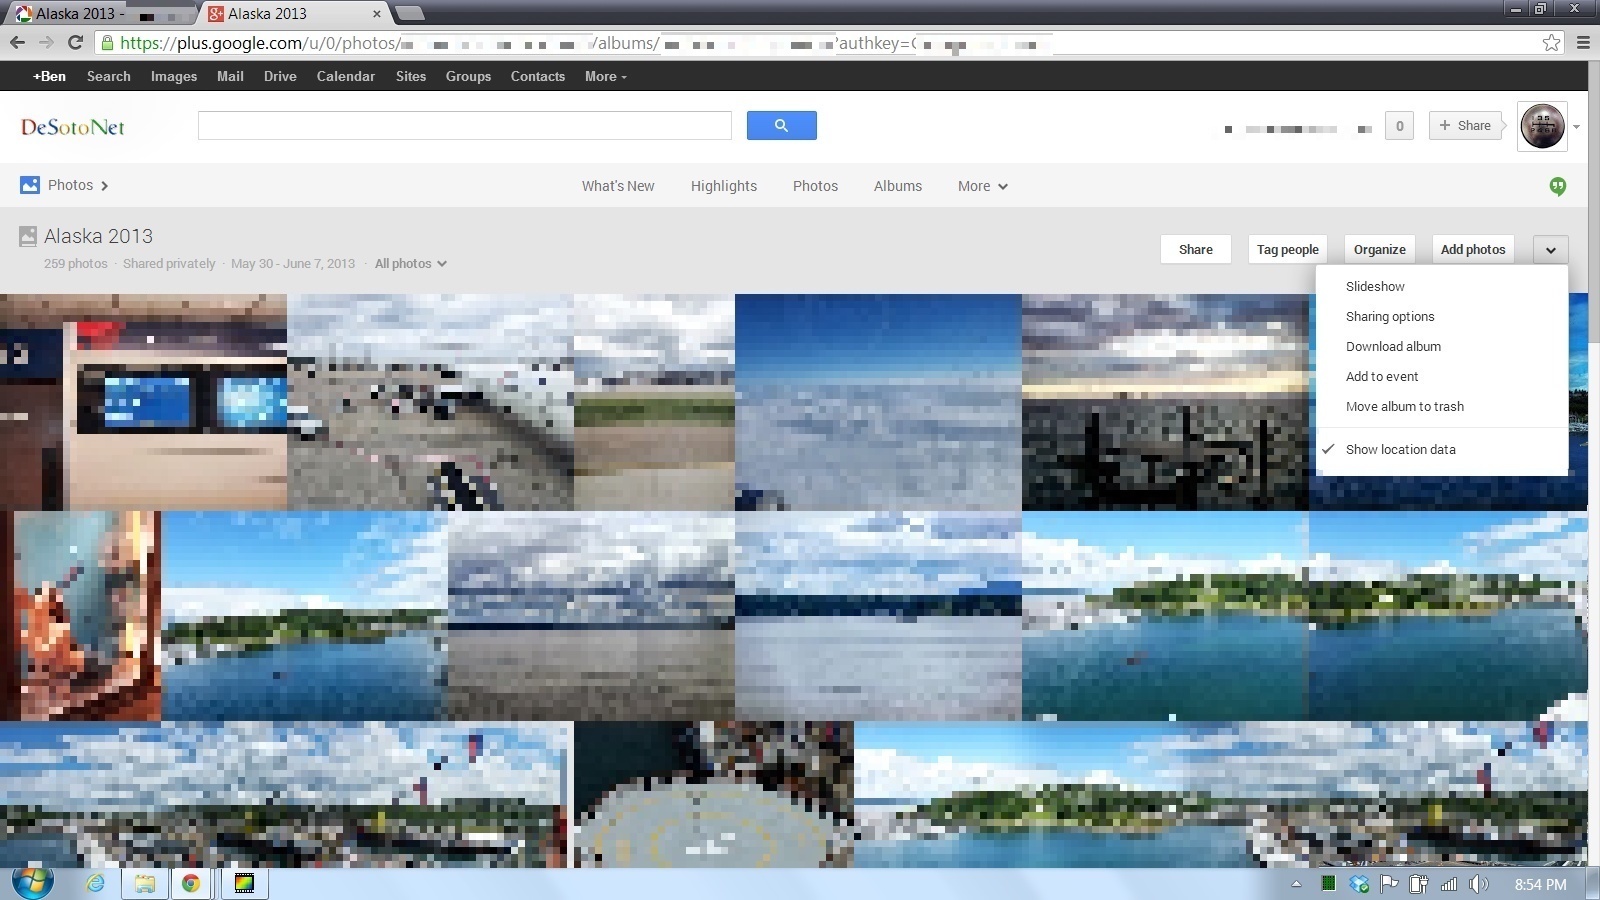Expand the More menu in the black bar

[605, 76]
